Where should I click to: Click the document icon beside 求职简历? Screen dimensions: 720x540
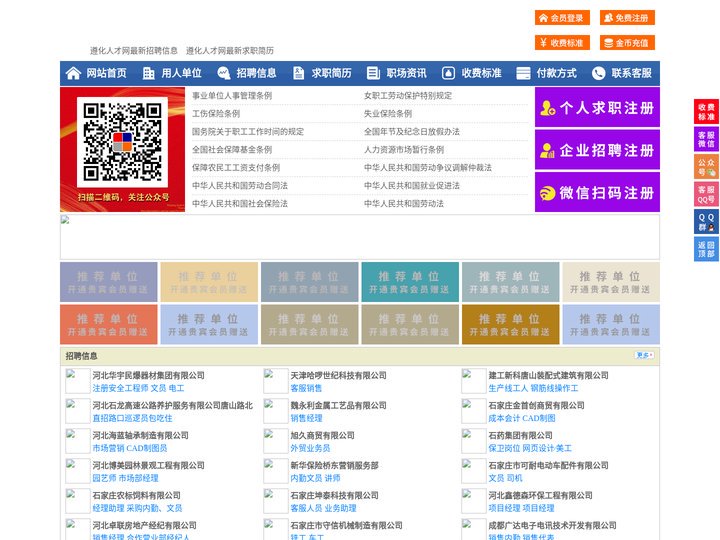(x=298, y=73)
